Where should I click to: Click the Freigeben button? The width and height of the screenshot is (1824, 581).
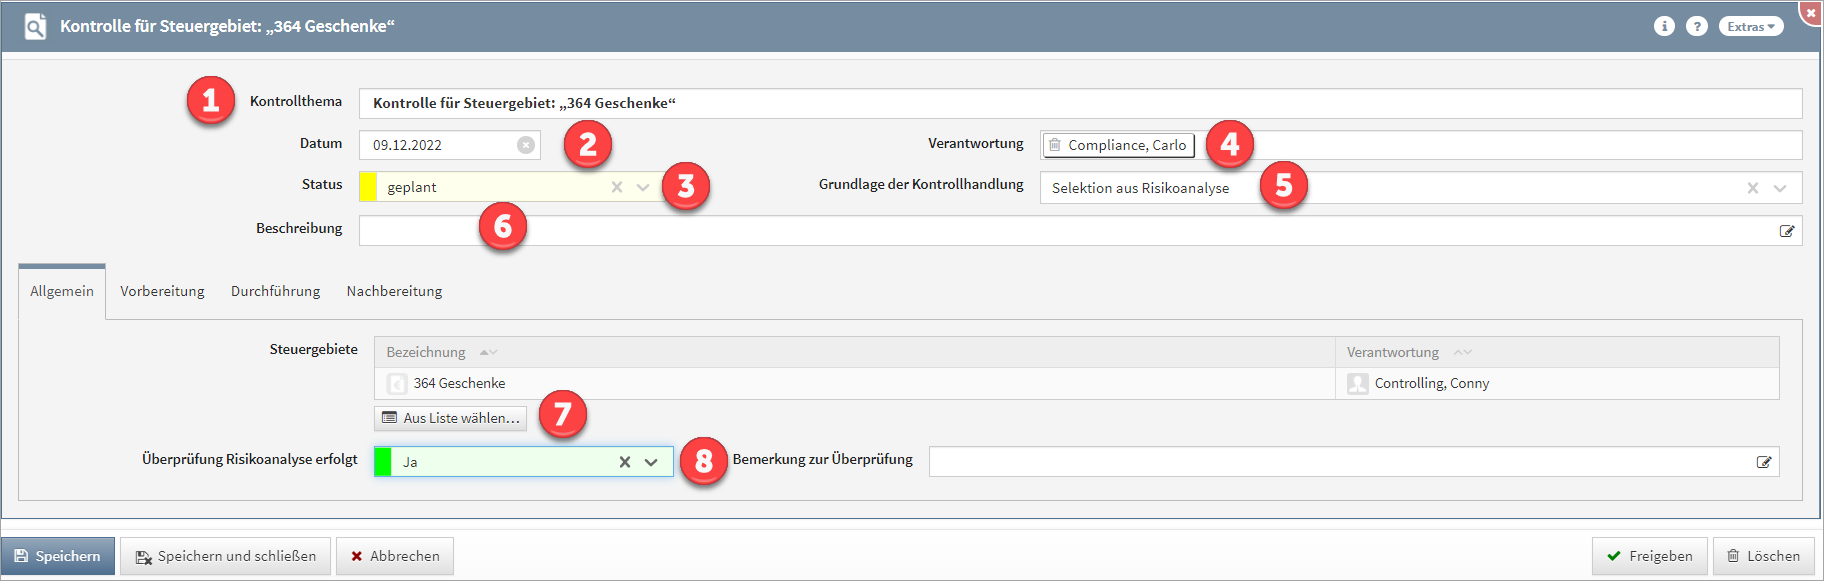coord(1649,556)
